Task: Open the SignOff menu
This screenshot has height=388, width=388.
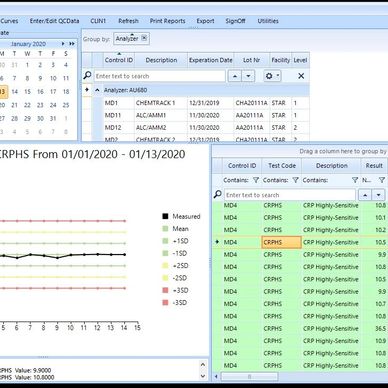Action: click(x=235, y=21)
